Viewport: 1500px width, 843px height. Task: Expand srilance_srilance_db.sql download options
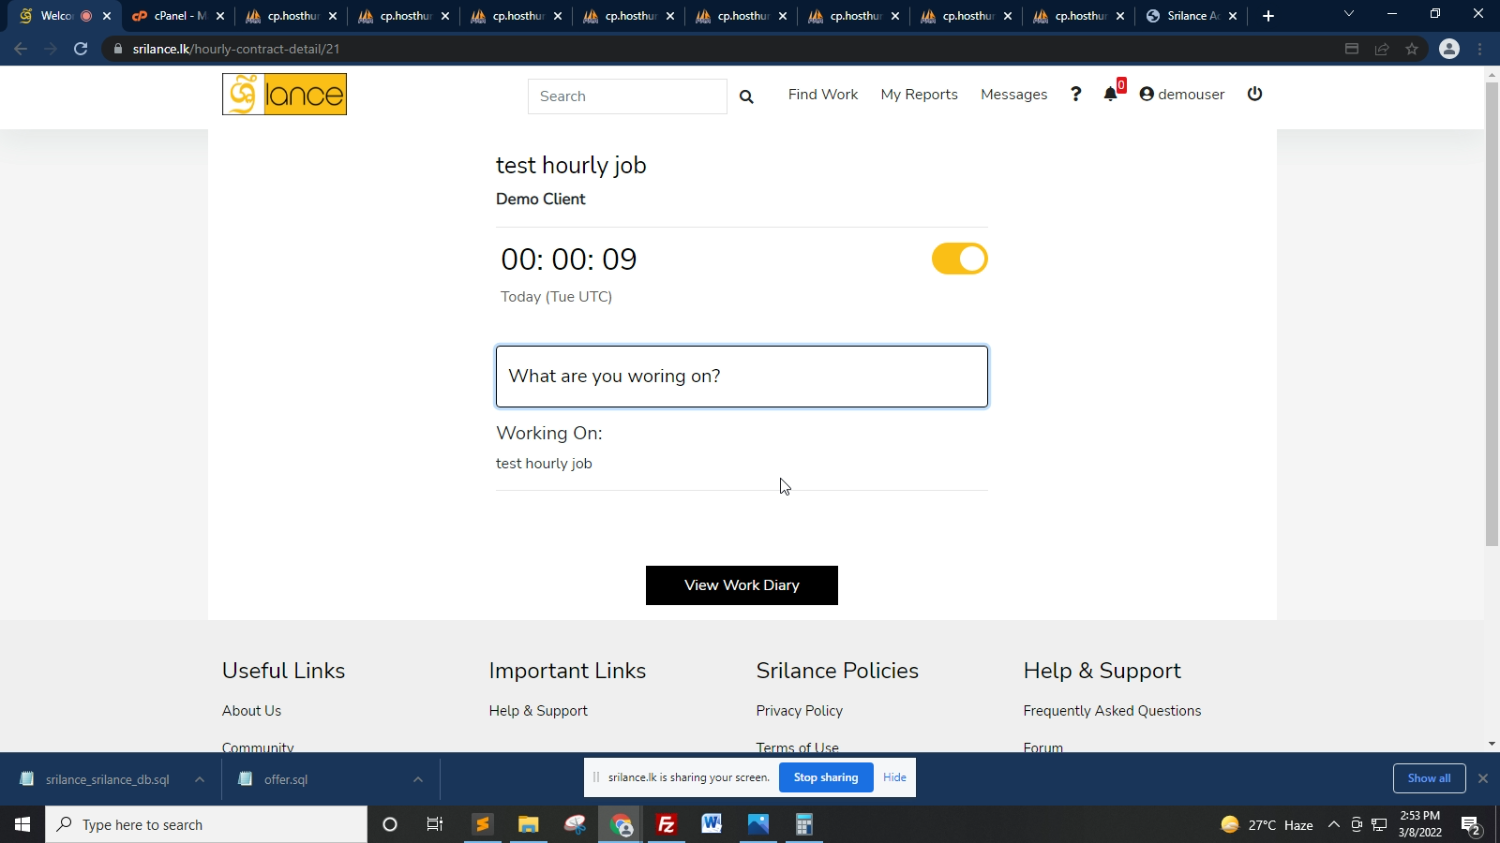(200, 780)
